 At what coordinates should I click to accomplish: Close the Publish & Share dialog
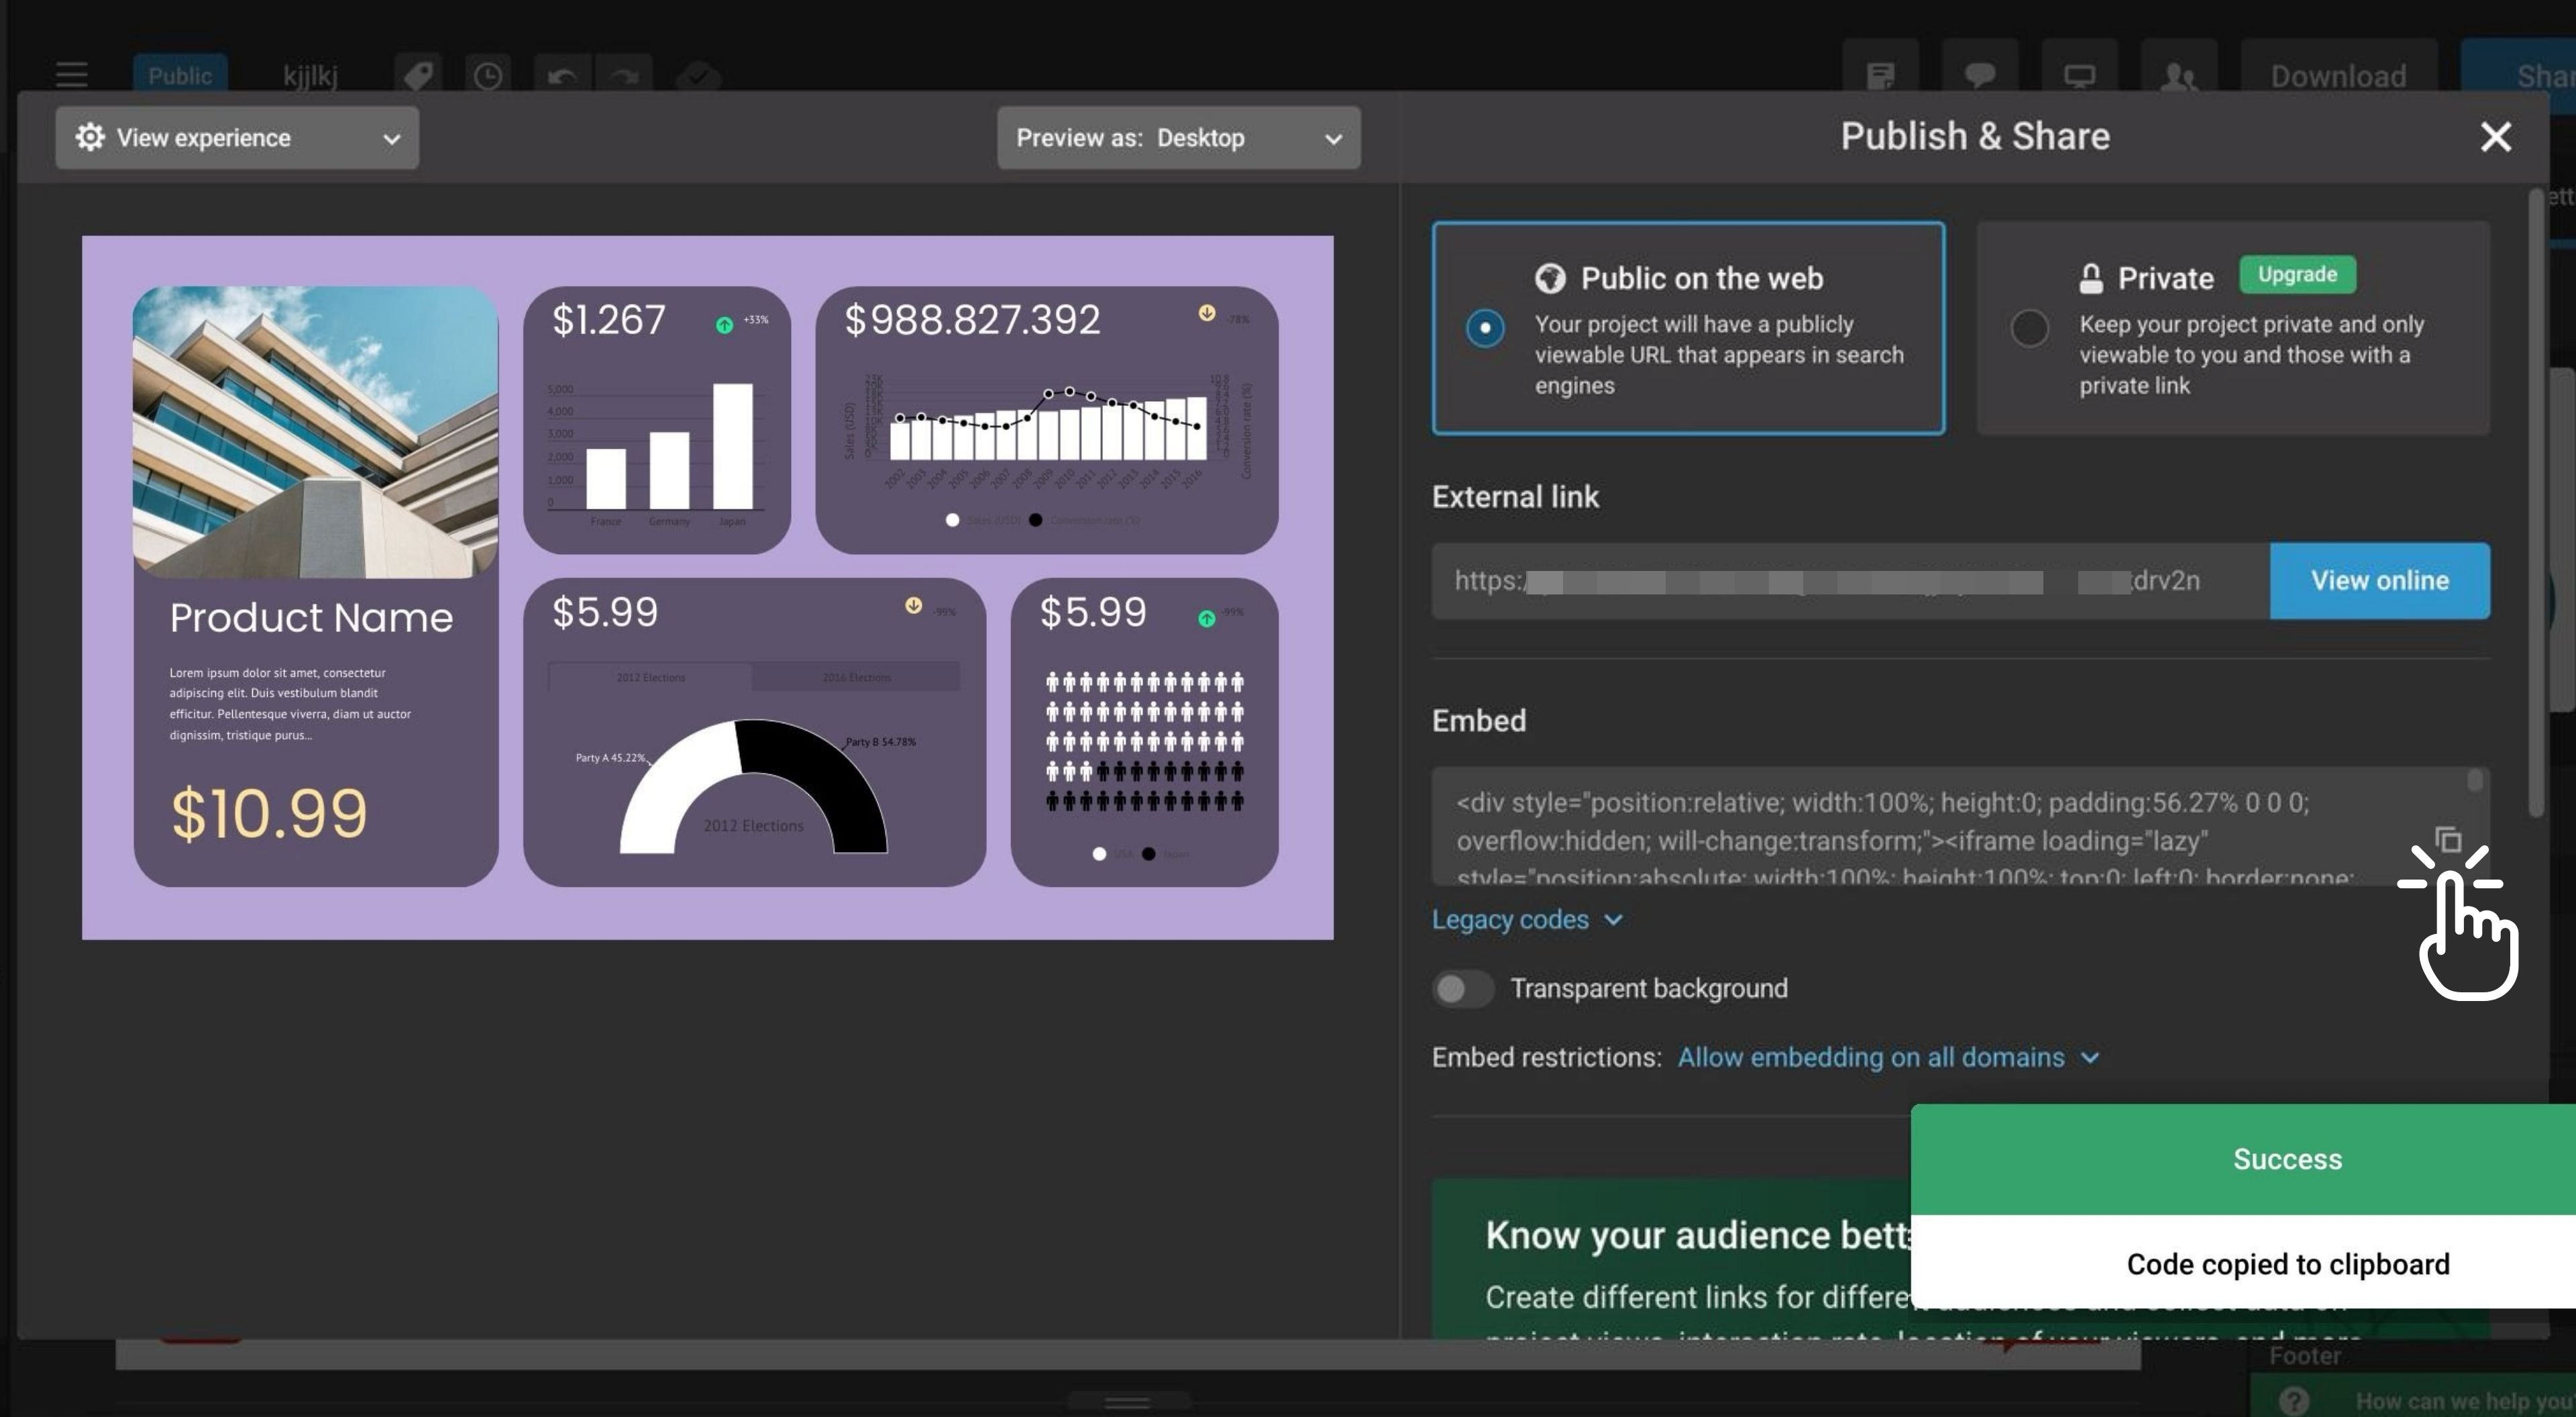pyautogui.click(x=2495, y=137)
